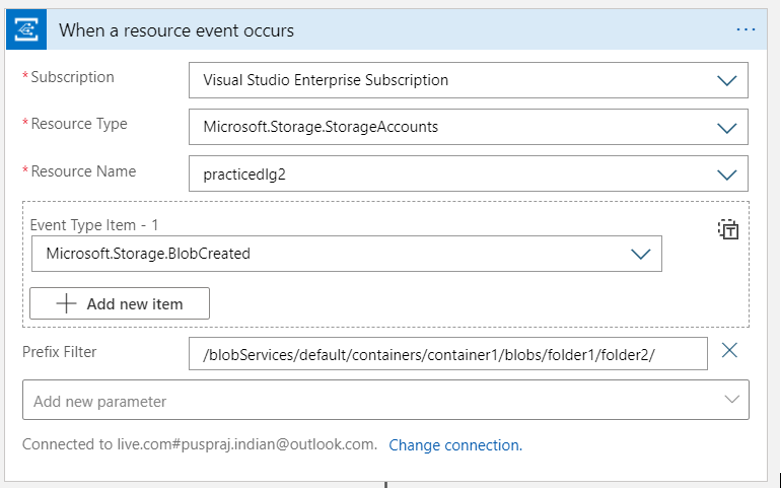Remove the Prefix Filter parameter
Viewport: 781px width, 488px height.
729,351
